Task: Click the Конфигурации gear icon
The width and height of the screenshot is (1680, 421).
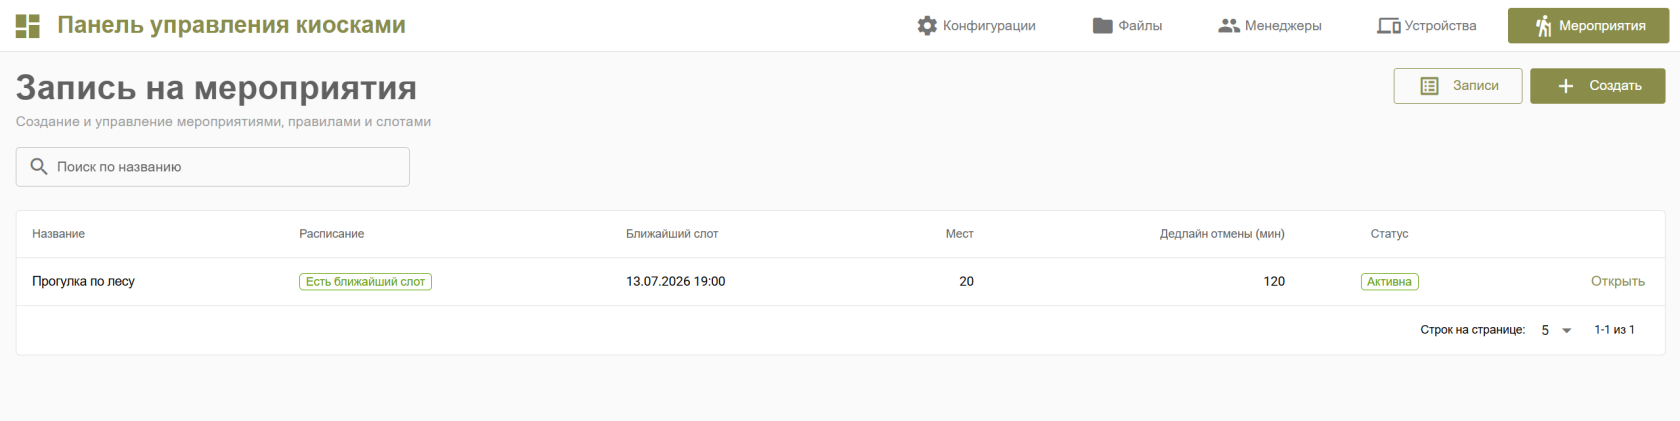Action: coord(927,26)
